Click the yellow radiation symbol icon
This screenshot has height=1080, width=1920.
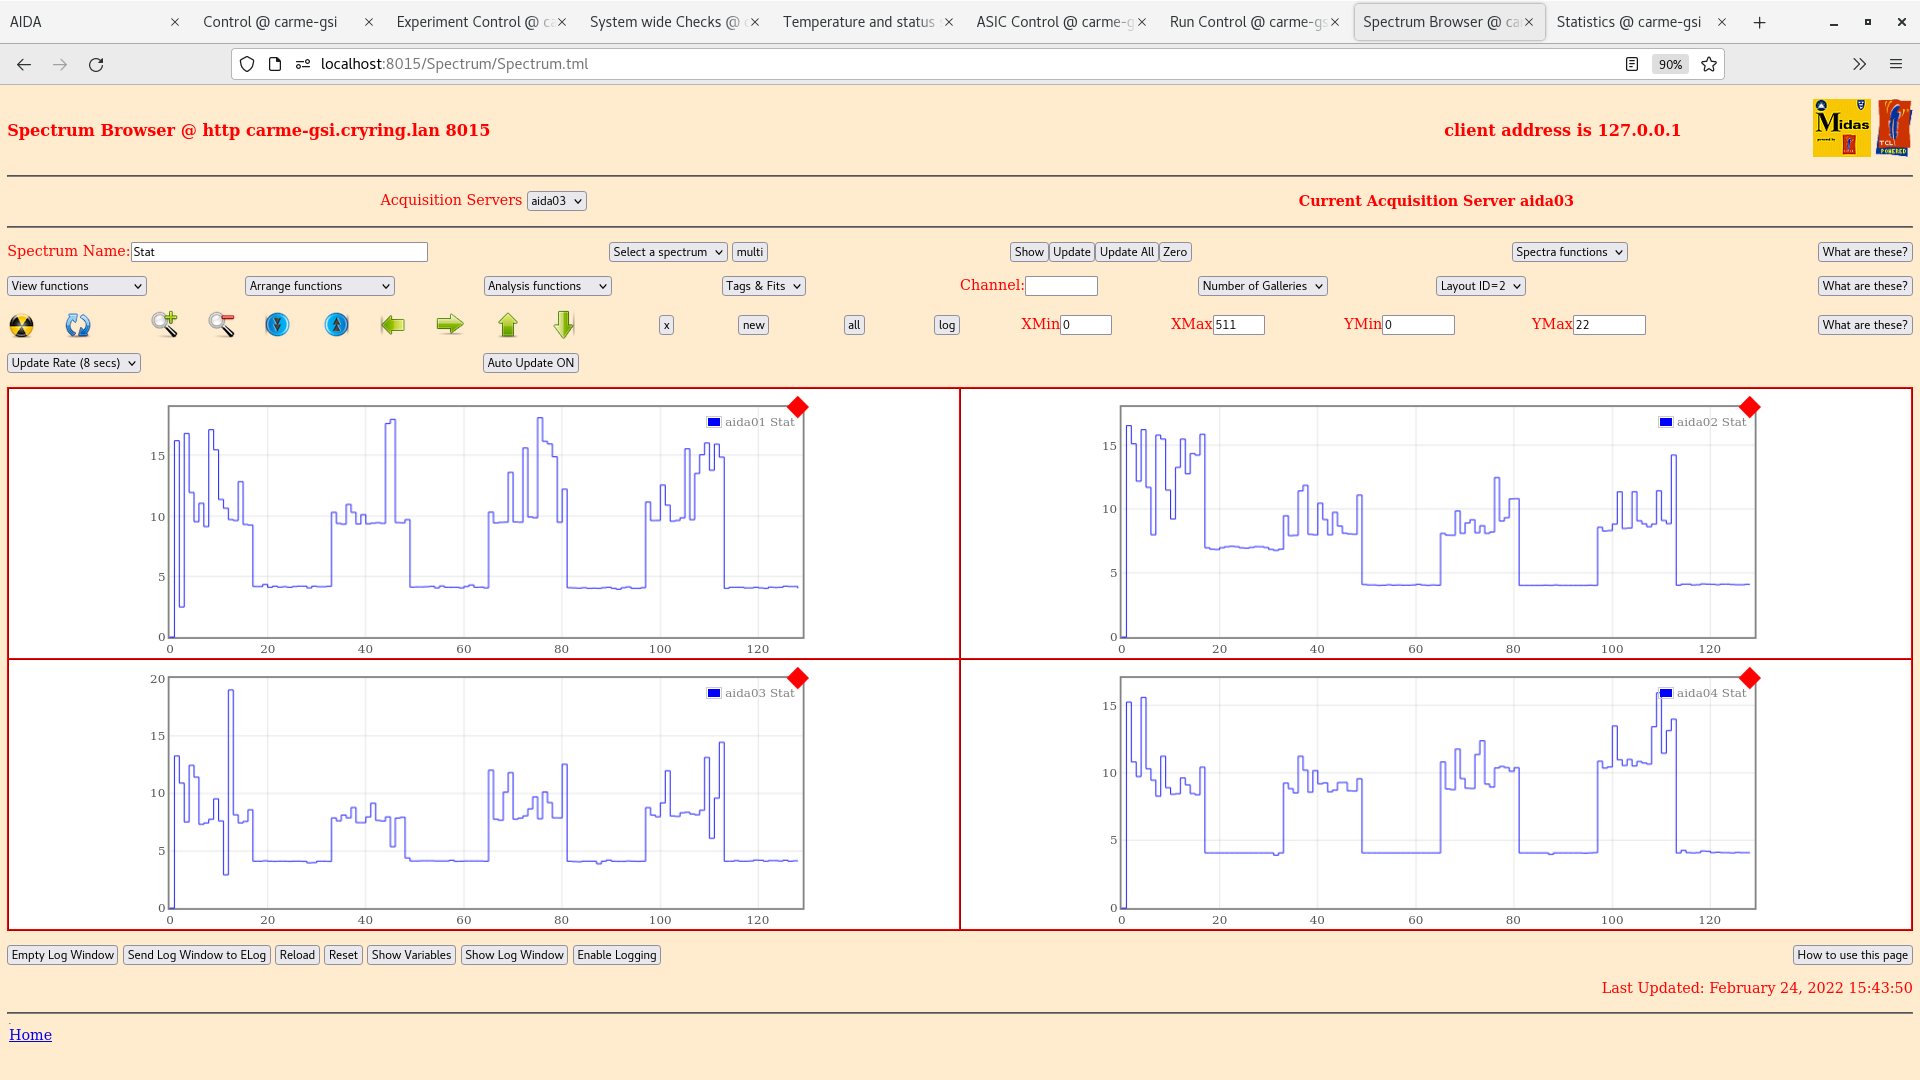pos(21,325)
